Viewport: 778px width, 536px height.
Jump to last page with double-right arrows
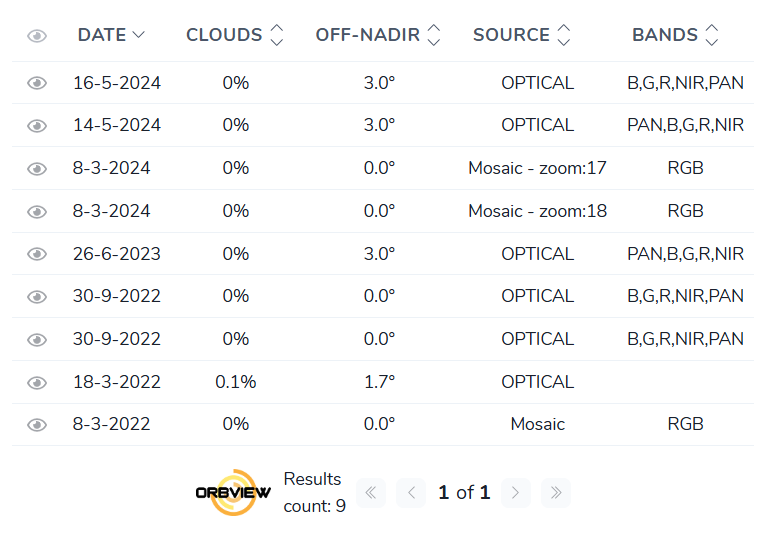[556, 493]
